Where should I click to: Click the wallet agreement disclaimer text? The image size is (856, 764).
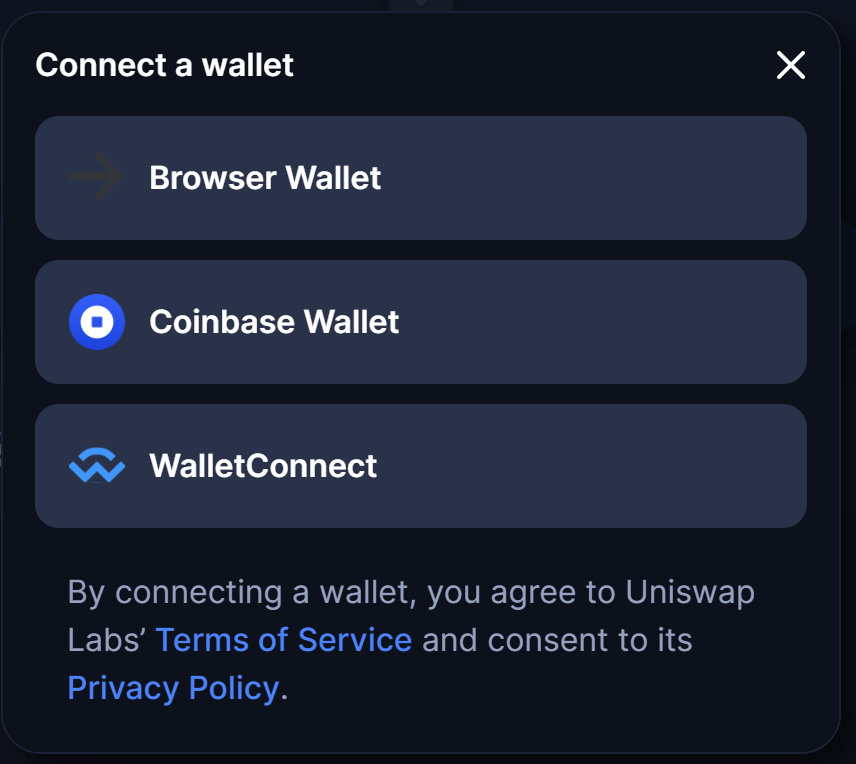(x=411, y=639)
